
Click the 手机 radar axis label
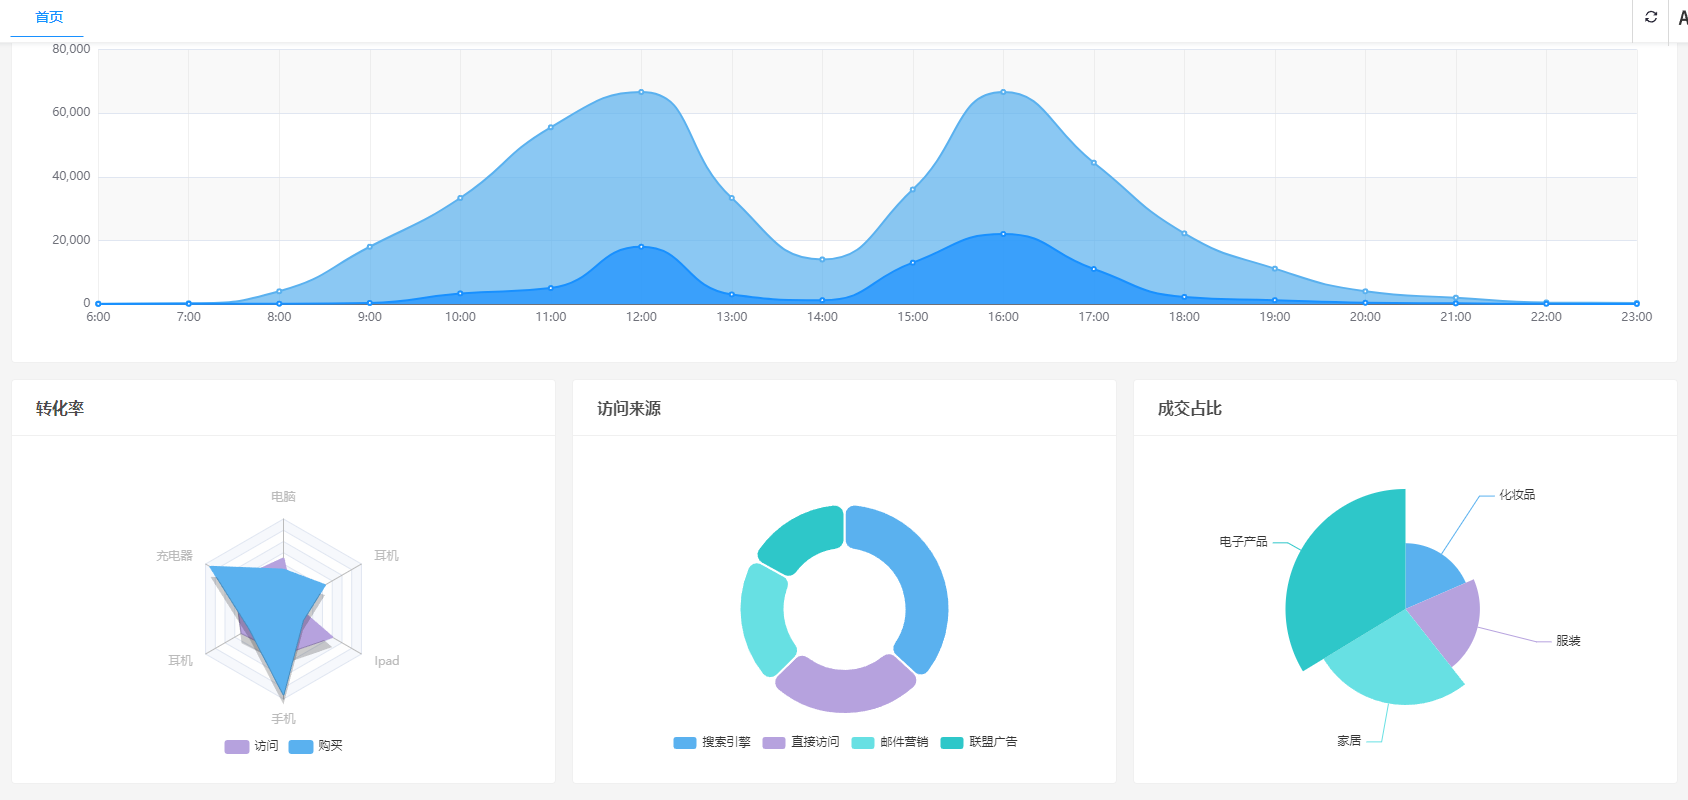(283, 718)
